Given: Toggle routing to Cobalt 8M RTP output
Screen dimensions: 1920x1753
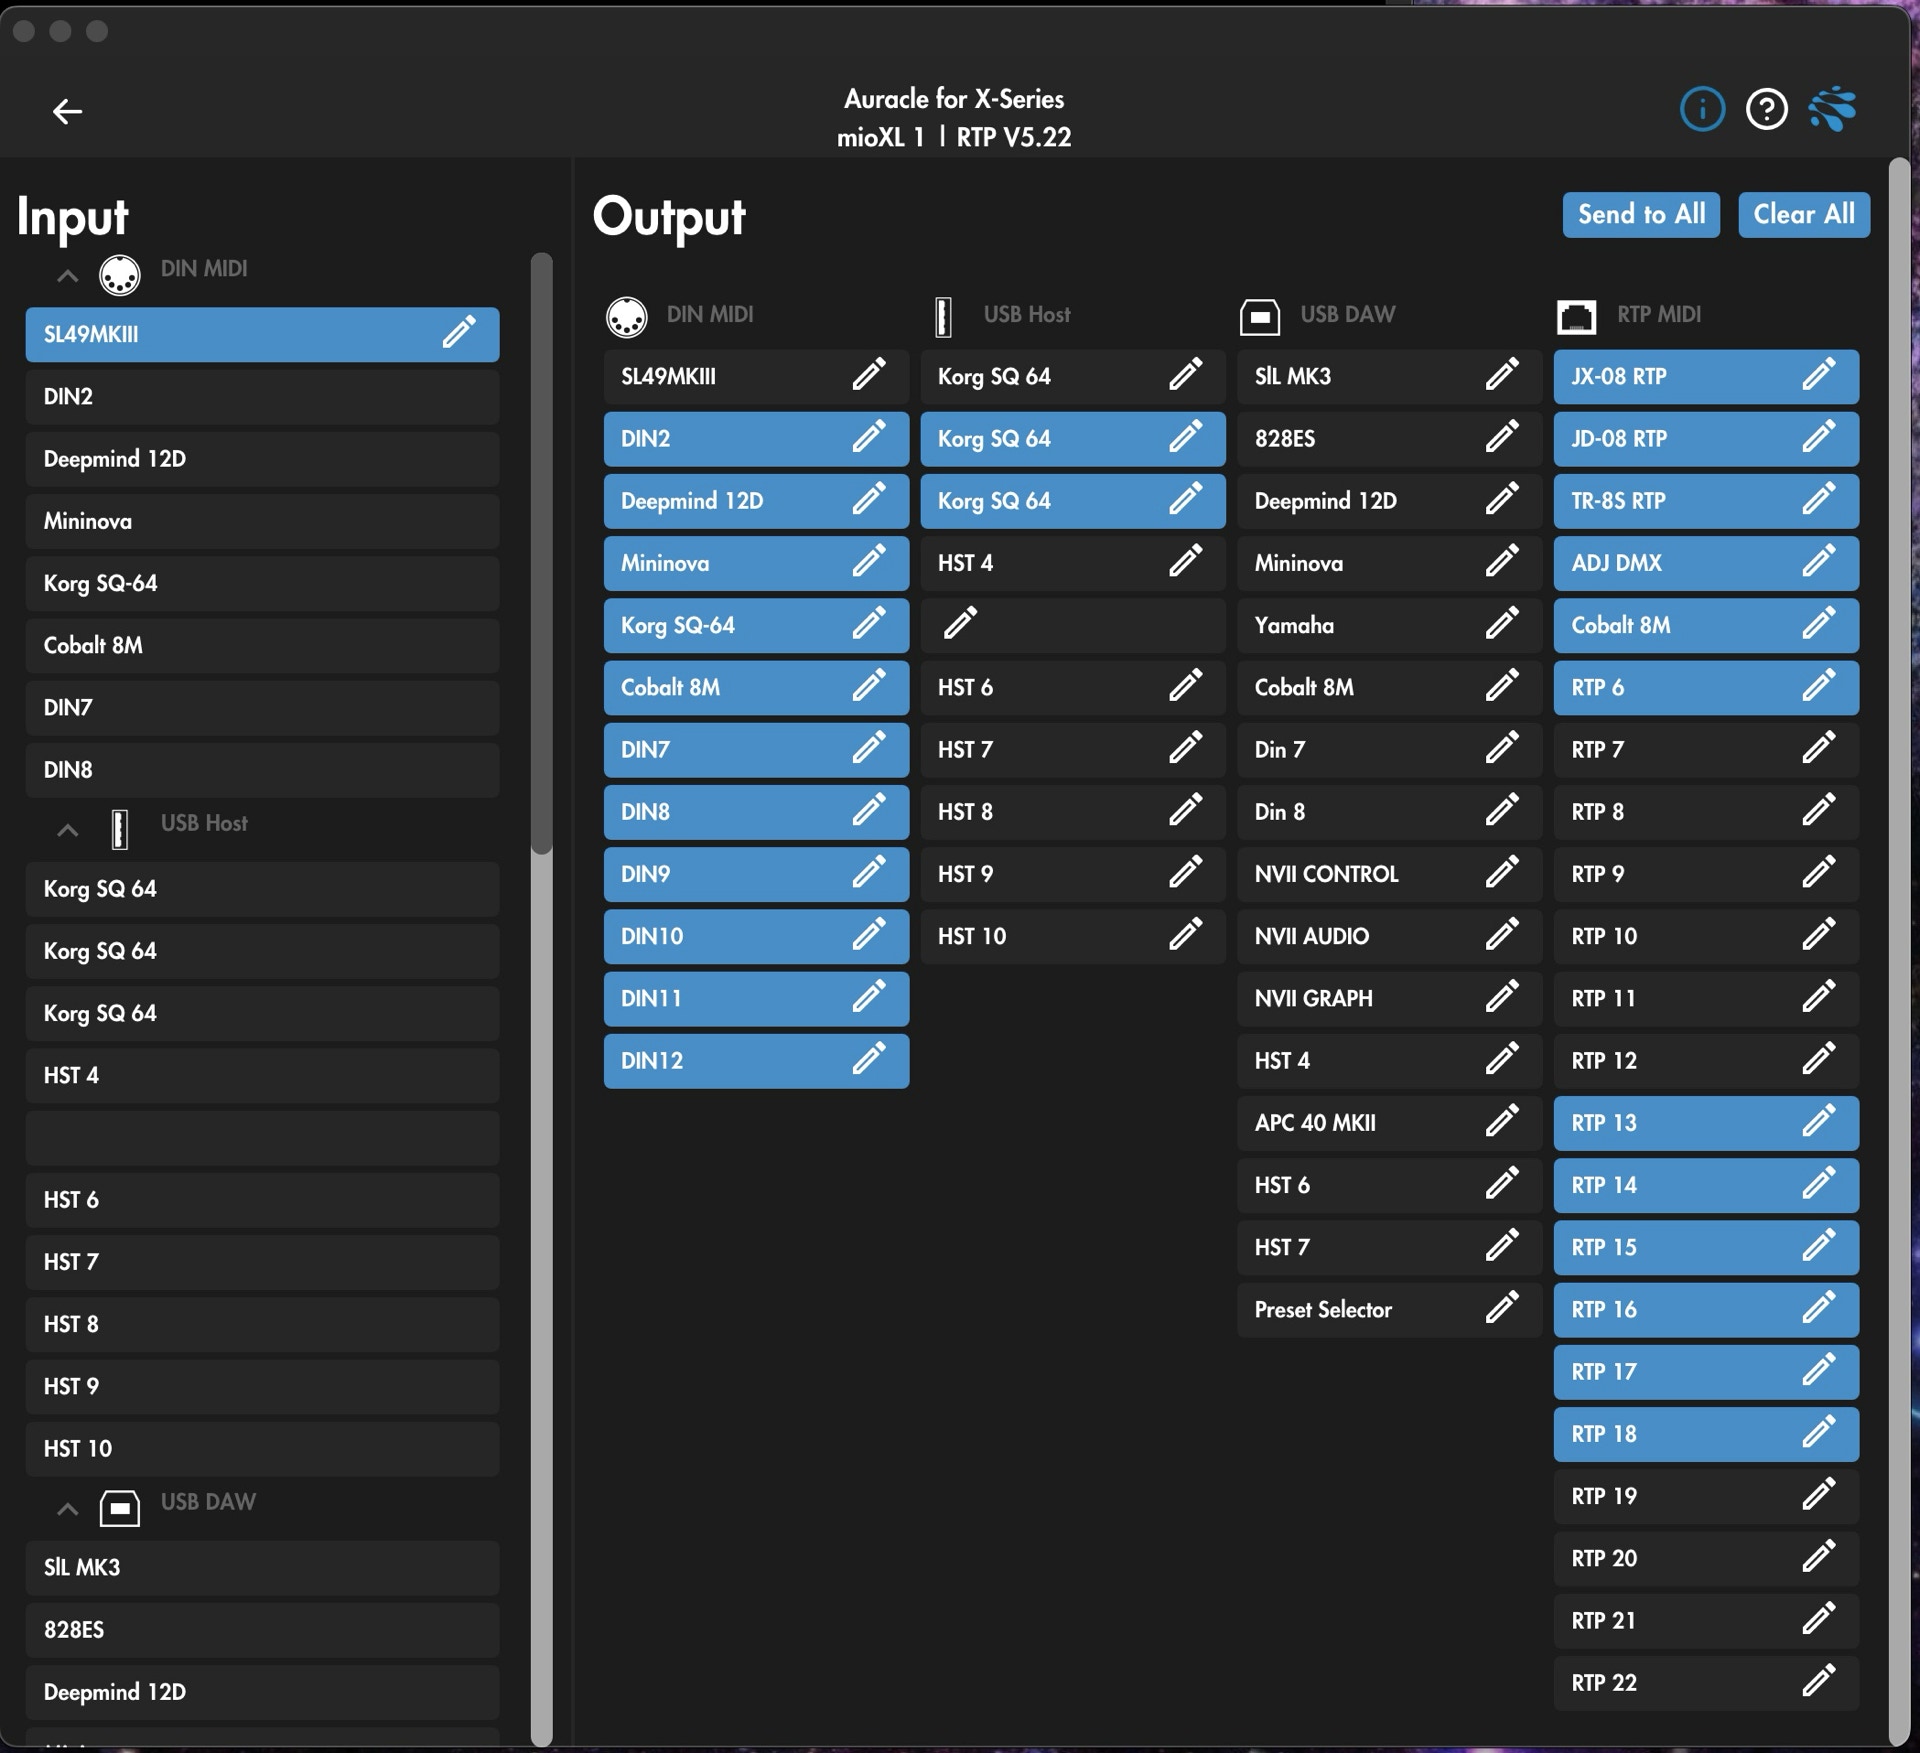Looking at the screenshot, I should pos(1706,625).
